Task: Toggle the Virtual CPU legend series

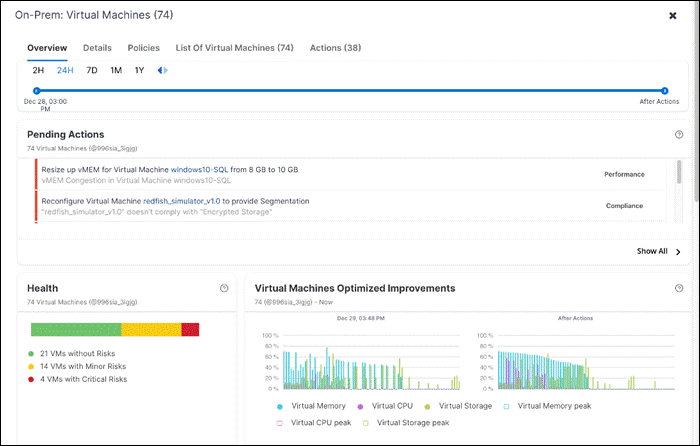Action: coord(385,406)
